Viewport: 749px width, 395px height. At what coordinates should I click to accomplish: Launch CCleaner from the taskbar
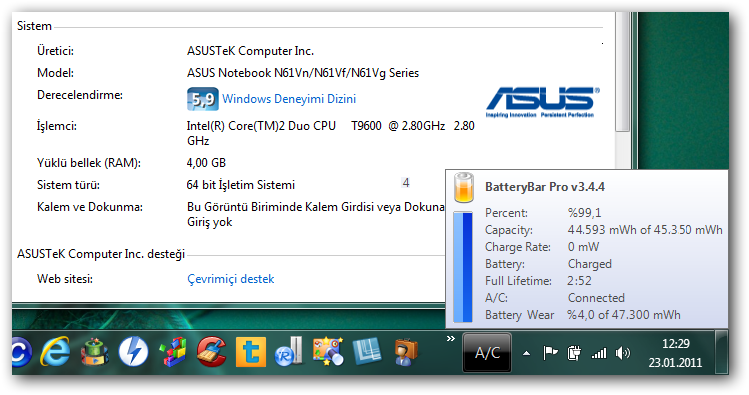coord(212,352)
